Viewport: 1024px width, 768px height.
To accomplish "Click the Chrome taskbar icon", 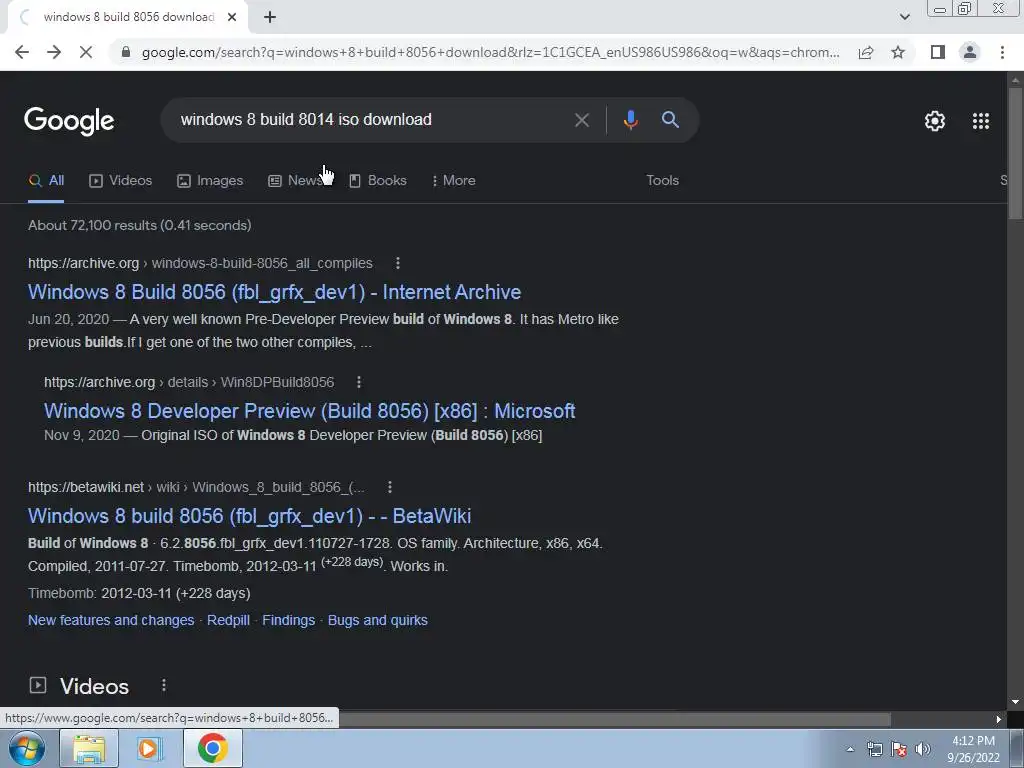I will tap(212, 748).
